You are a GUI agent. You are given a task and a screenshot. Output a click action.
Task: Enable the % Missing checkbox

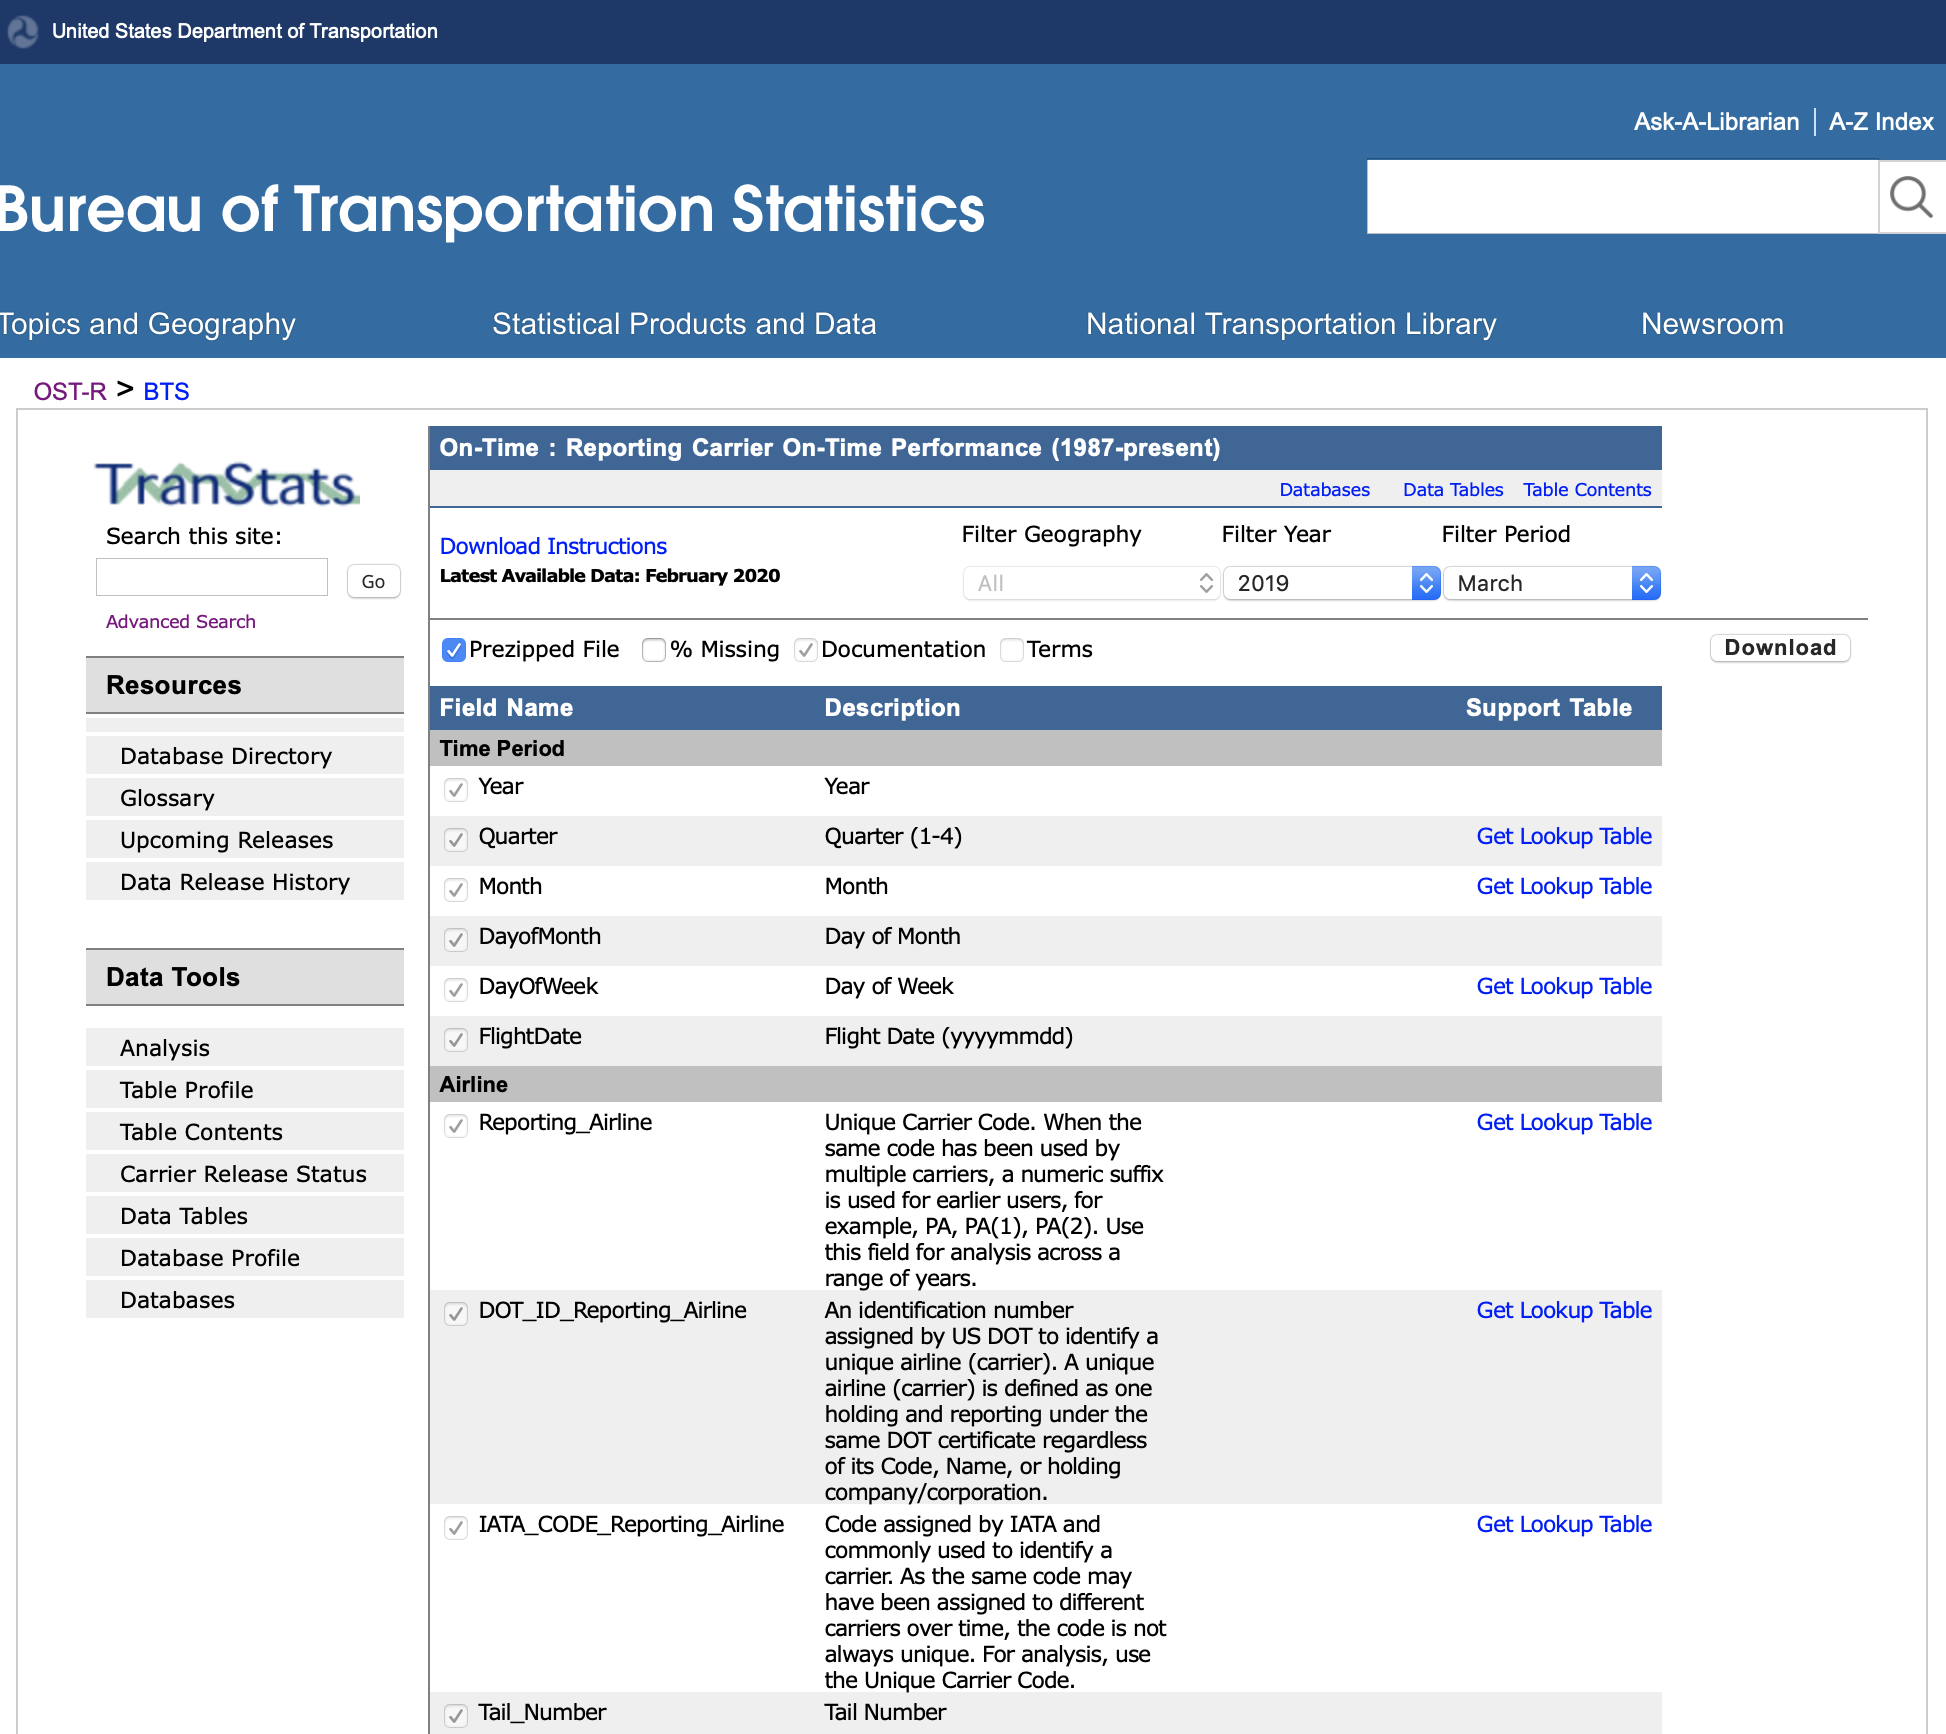click(x=654, y=650)
